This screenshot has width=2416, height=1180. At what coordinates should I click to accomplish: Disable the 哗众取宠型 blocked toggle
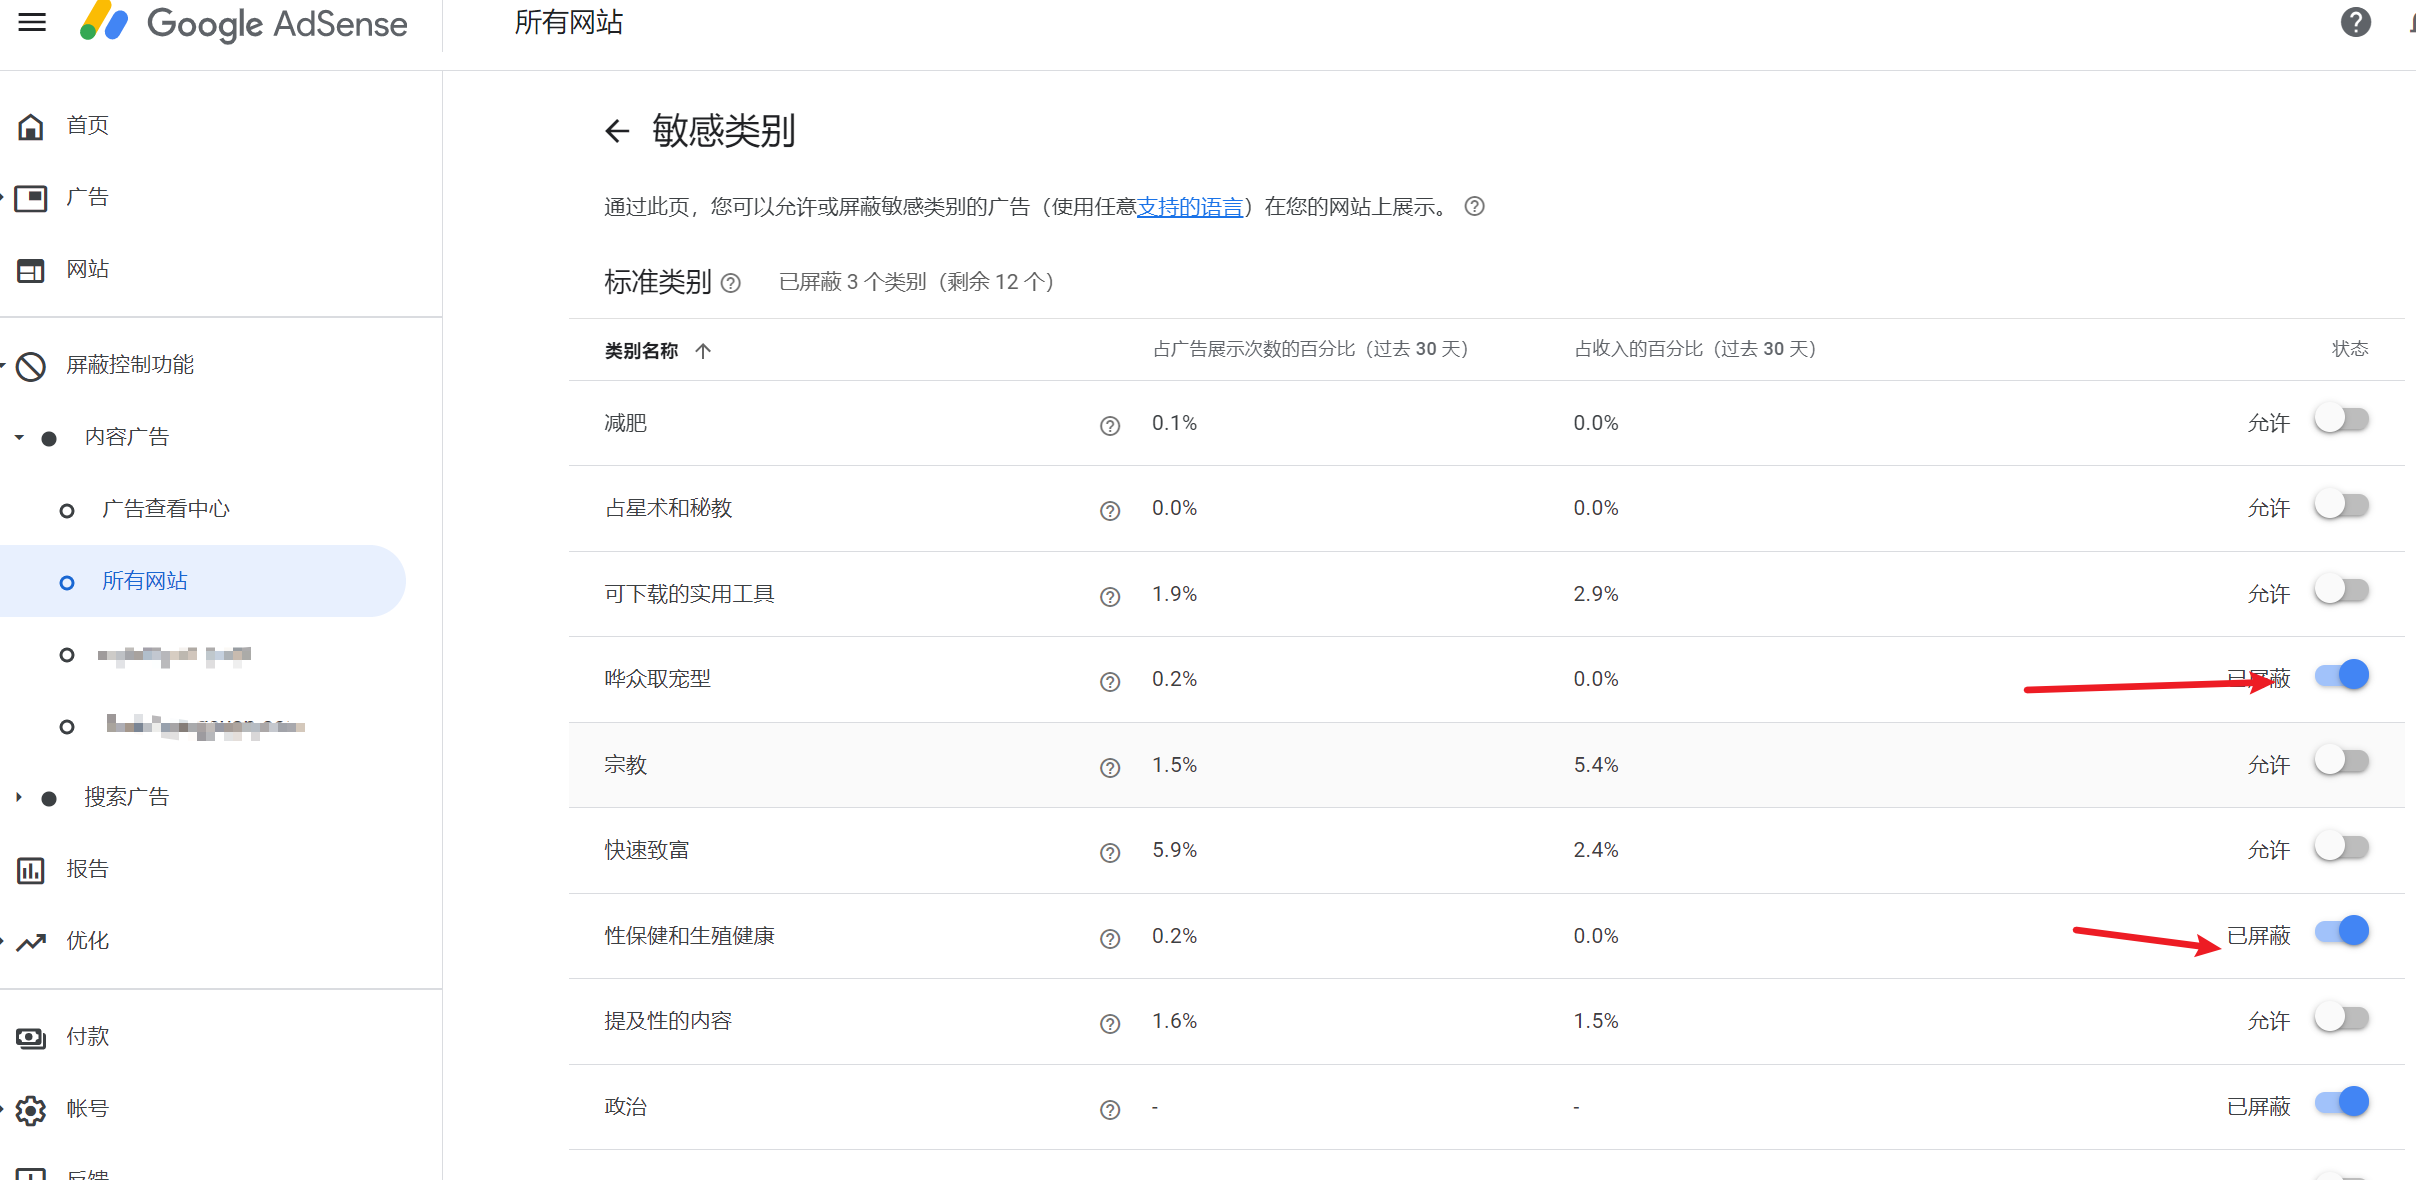coord(2341,675)
